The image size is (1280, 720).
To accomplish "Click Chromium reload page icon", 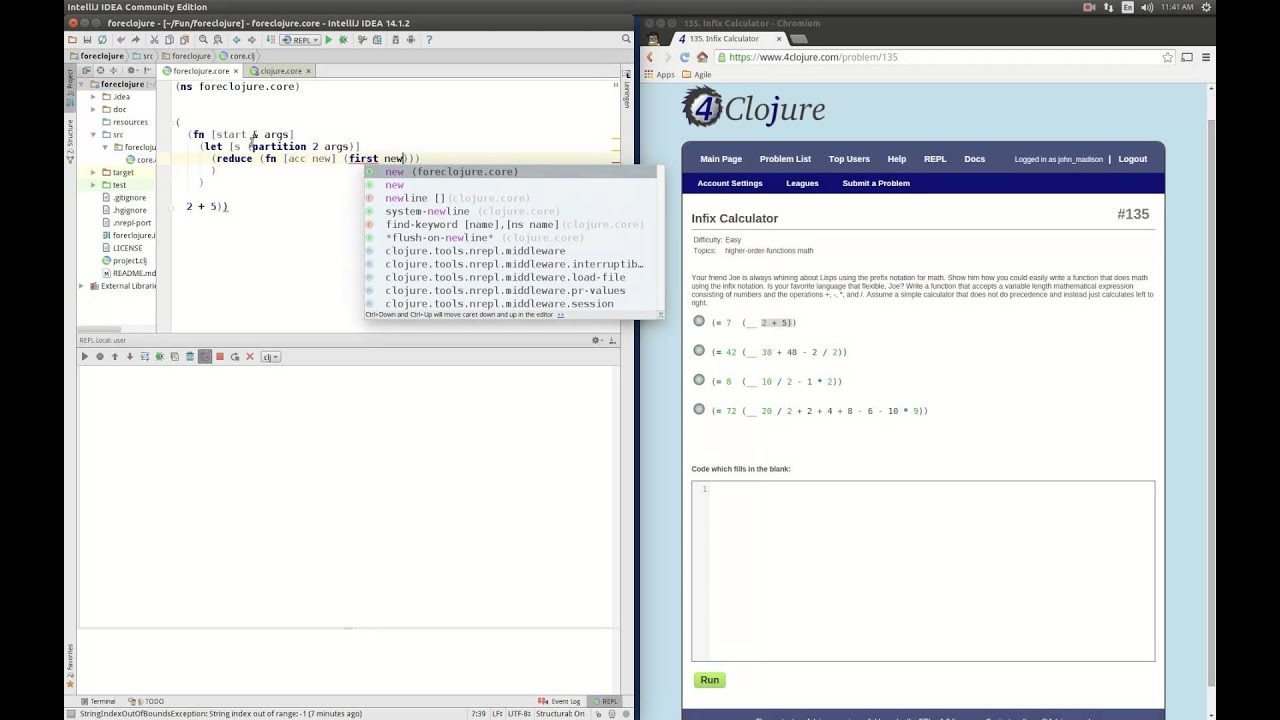I will pyautogui.click(x=685, y=57).
